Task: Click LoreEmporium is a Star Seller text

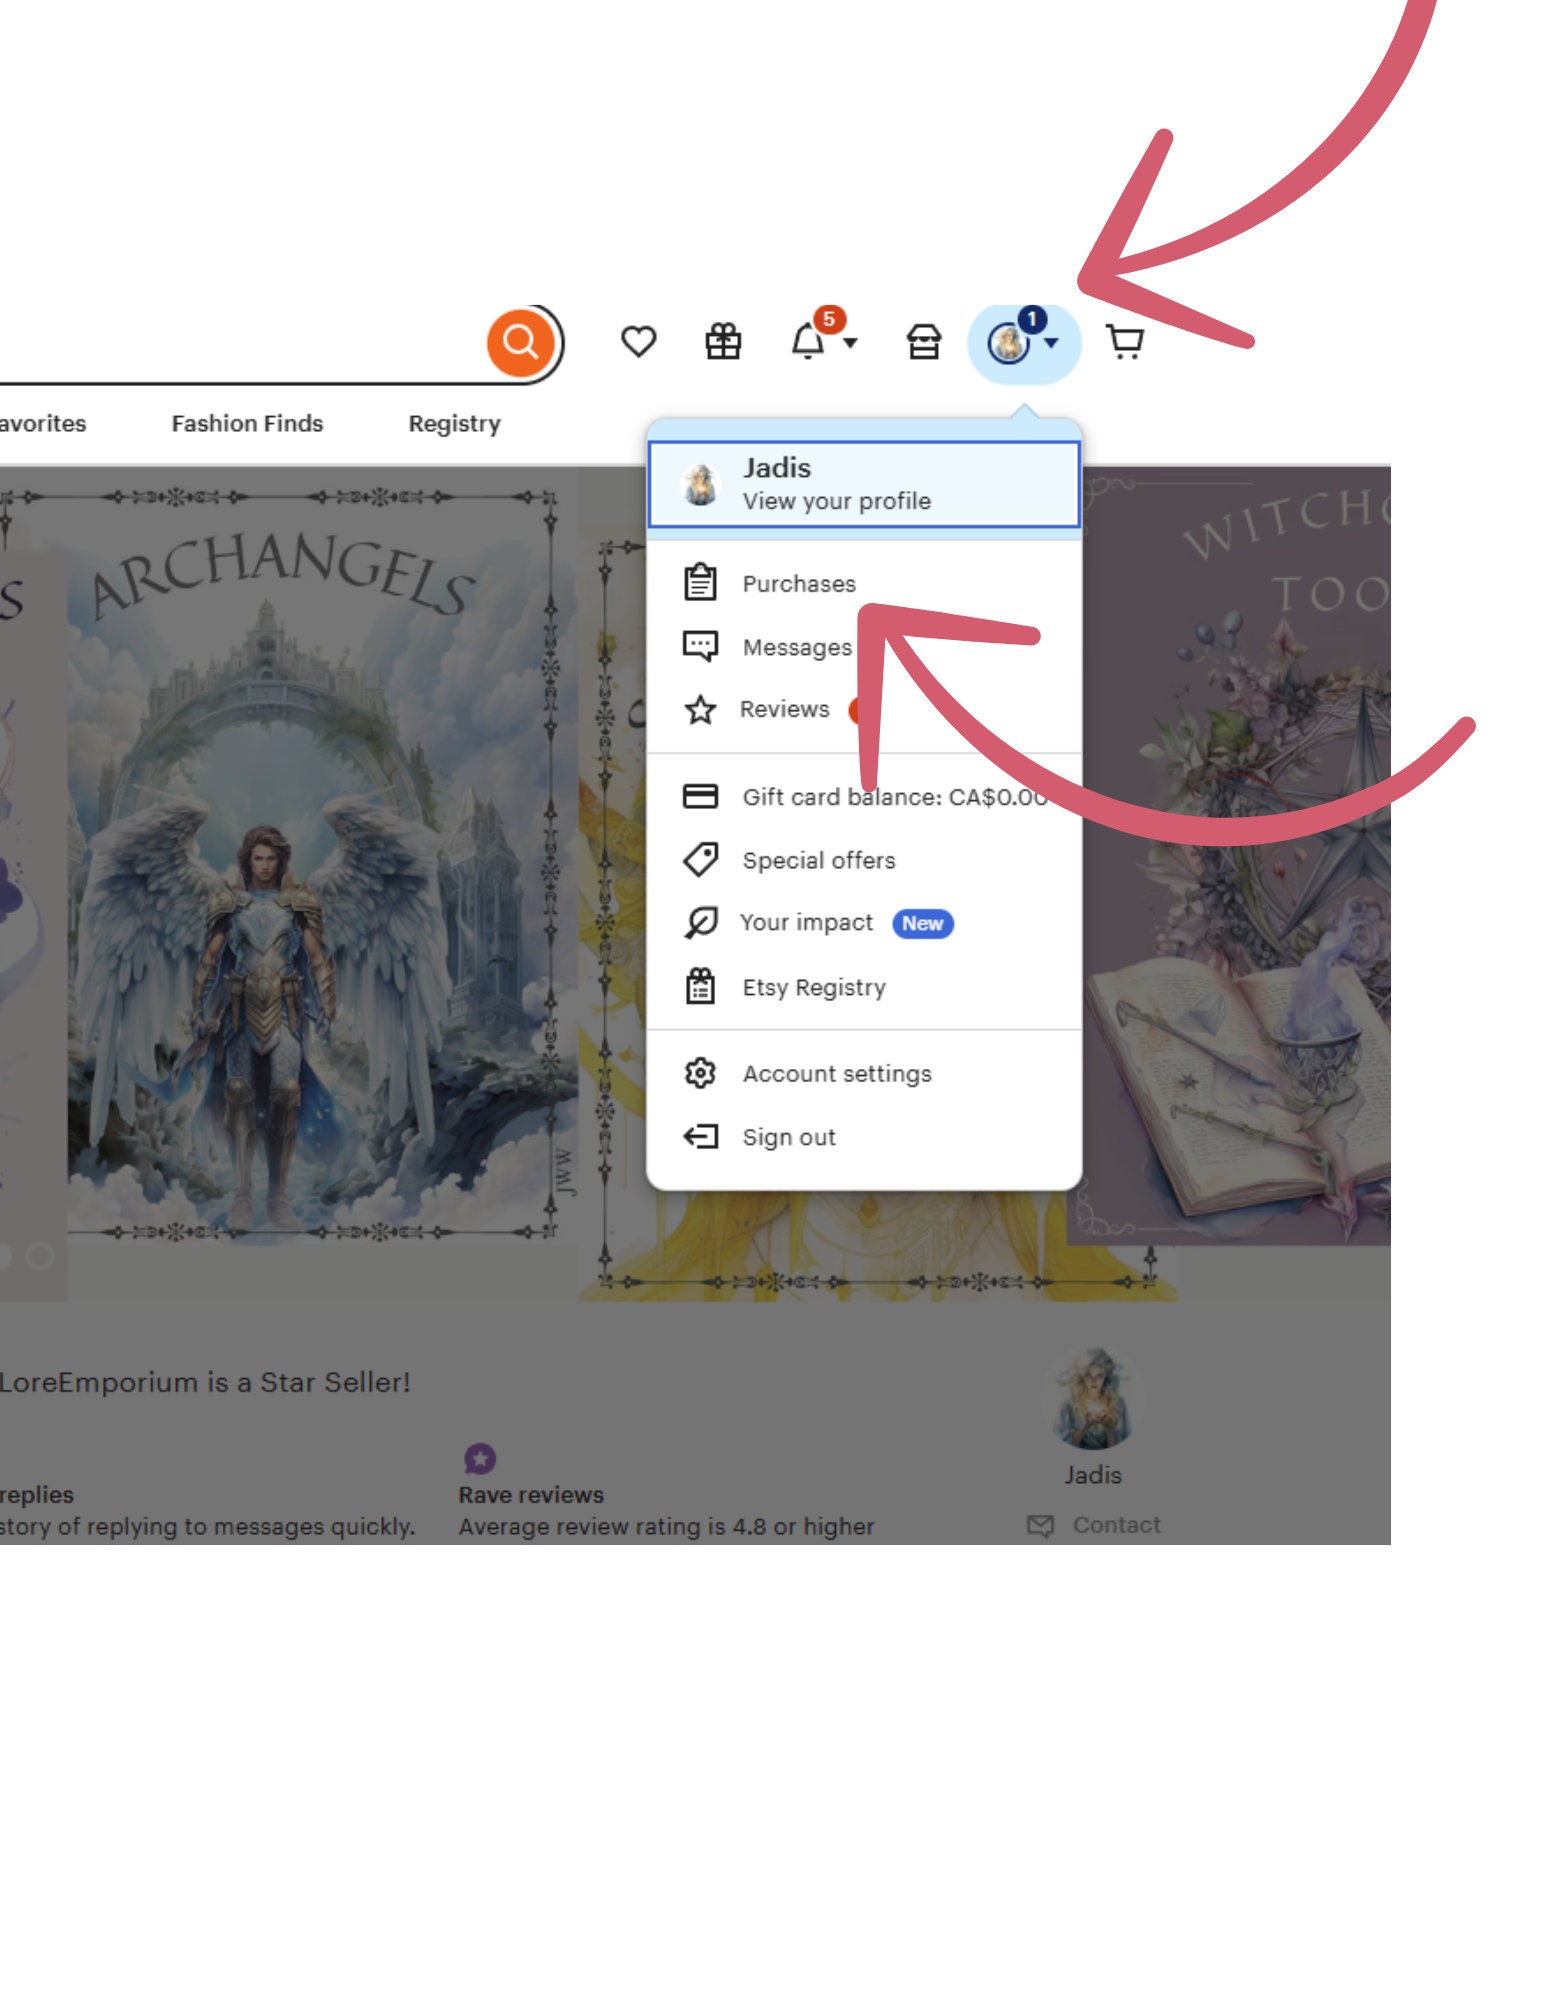Action: pyautogui.click(x=205, y=1383)
